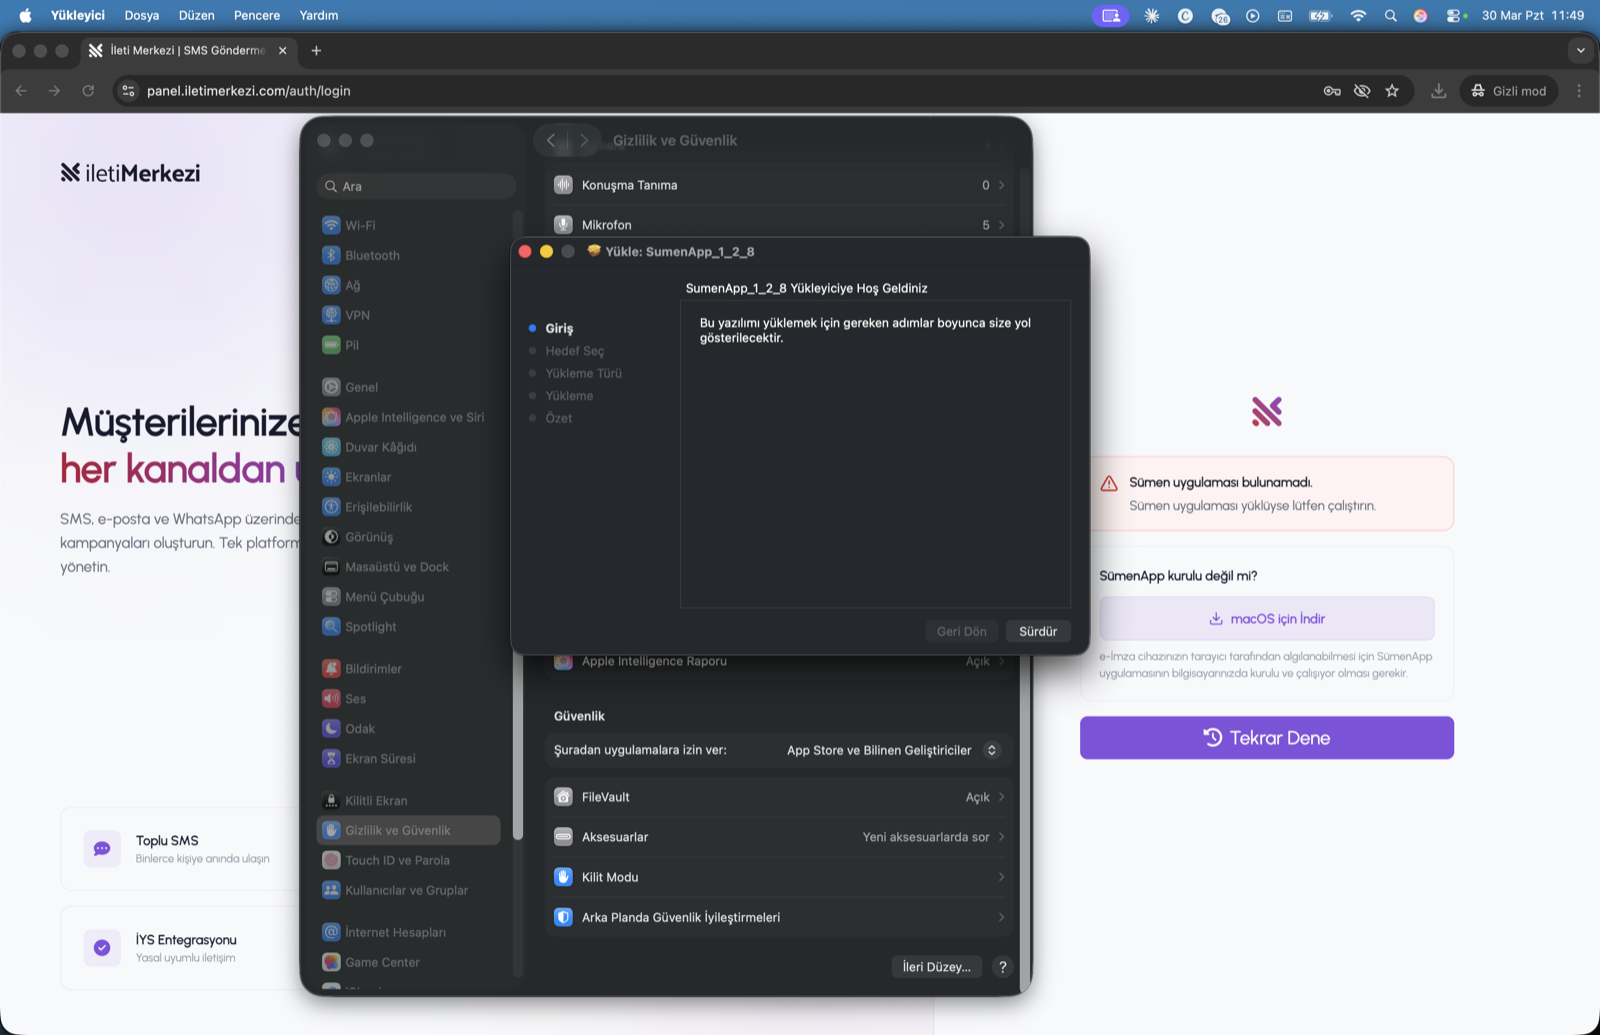Image resolution: width=1600 pixels, height=1035 pixels.
Task: Bookmark the page with the star icon
Action: point(1392,90)
